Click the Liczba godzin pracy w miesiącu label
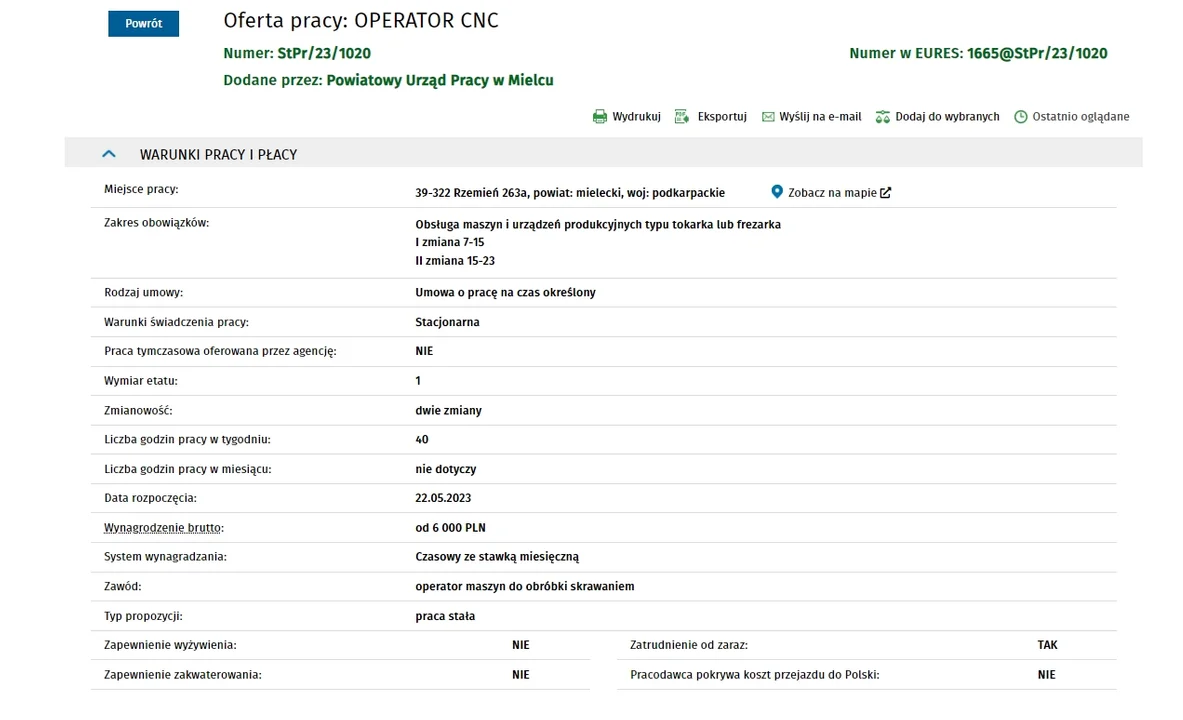The image size is (1183, 720). [188, 469]
